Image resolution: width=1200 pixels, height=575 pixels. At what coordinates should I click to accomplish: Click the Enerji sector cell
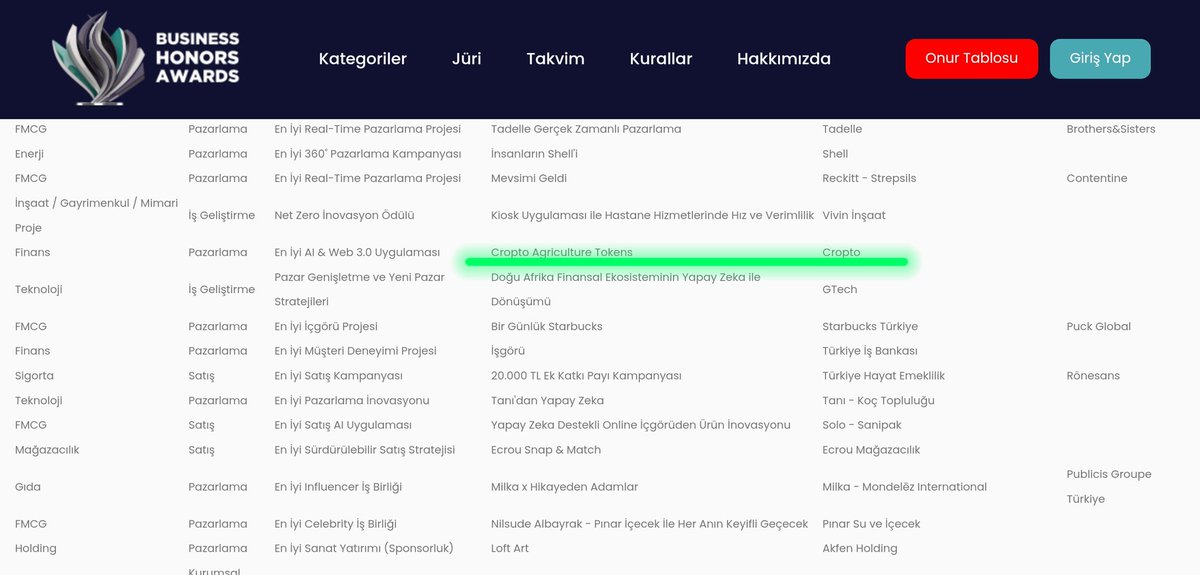(29, 154)
